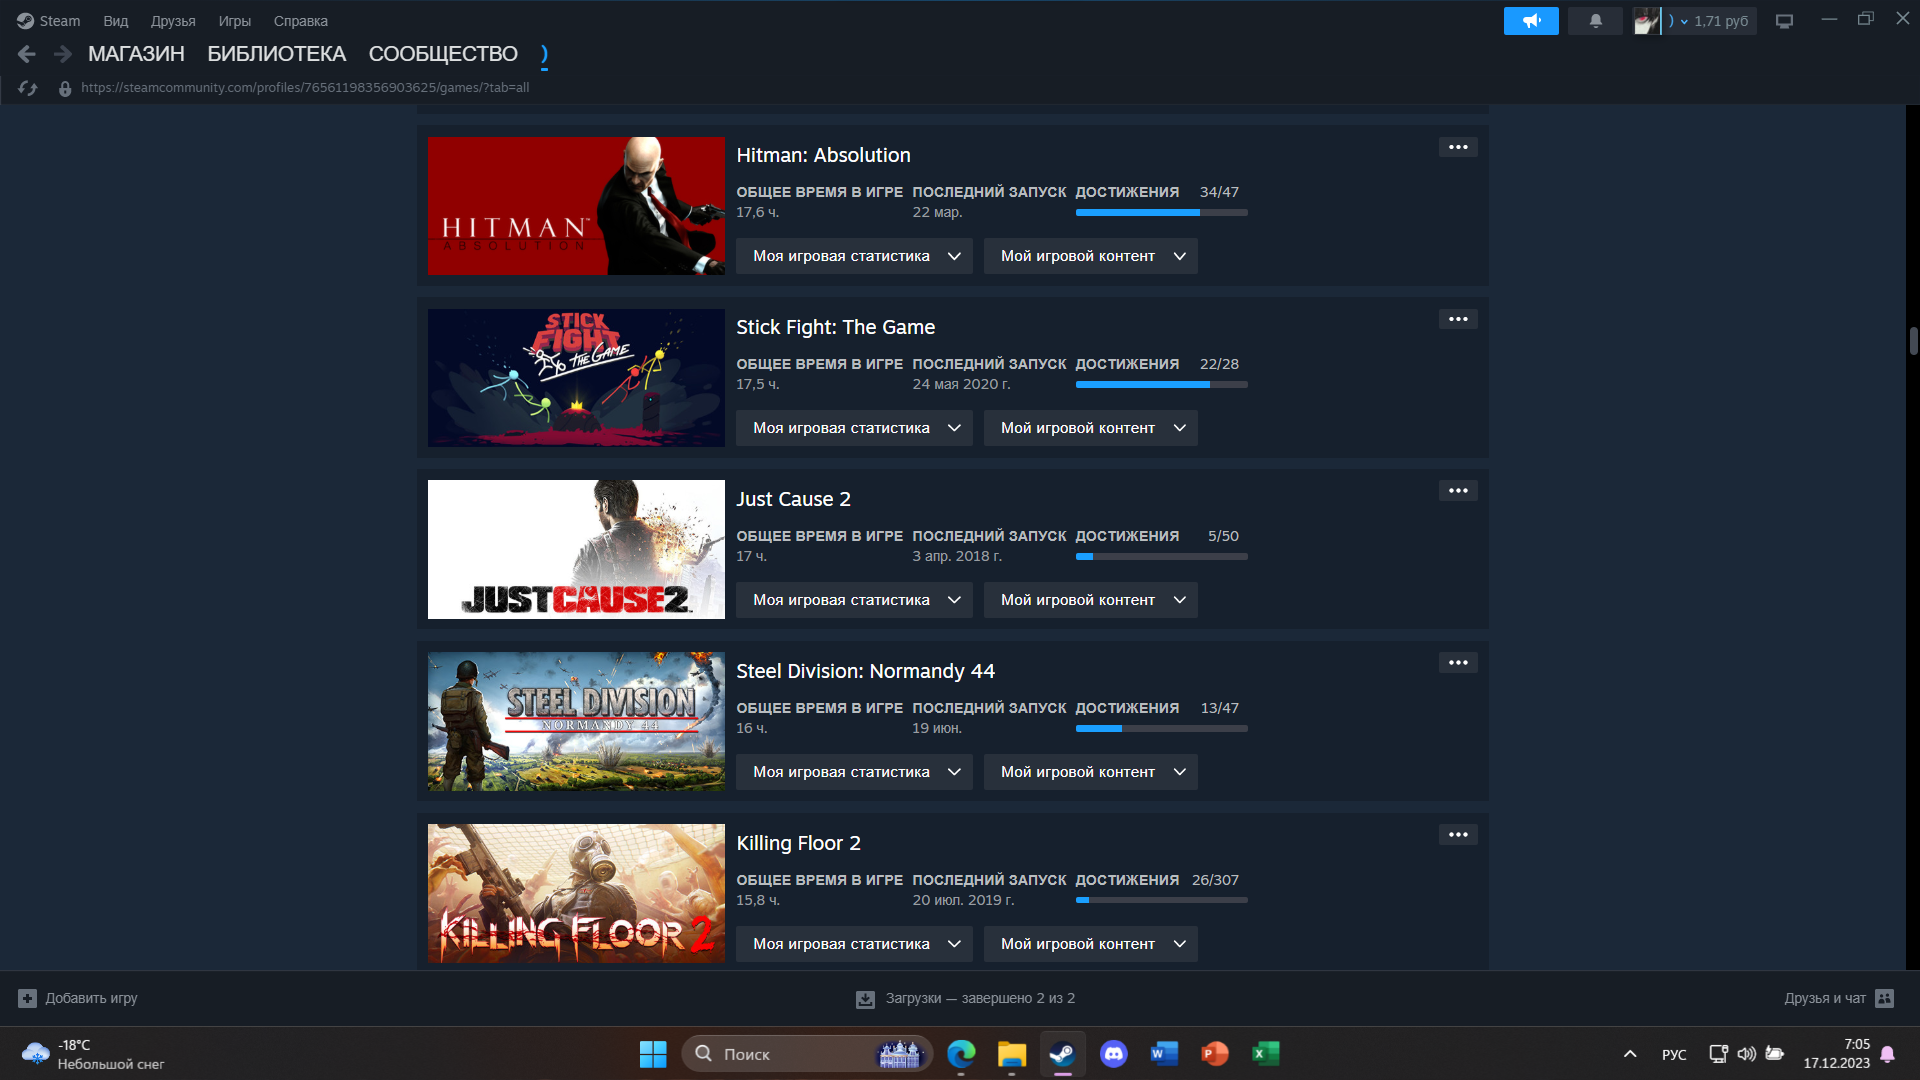Open options menu for Just Cause 2
Screen dimensions: 1920x1080
pyautogui.click(x=1458, y=491)
